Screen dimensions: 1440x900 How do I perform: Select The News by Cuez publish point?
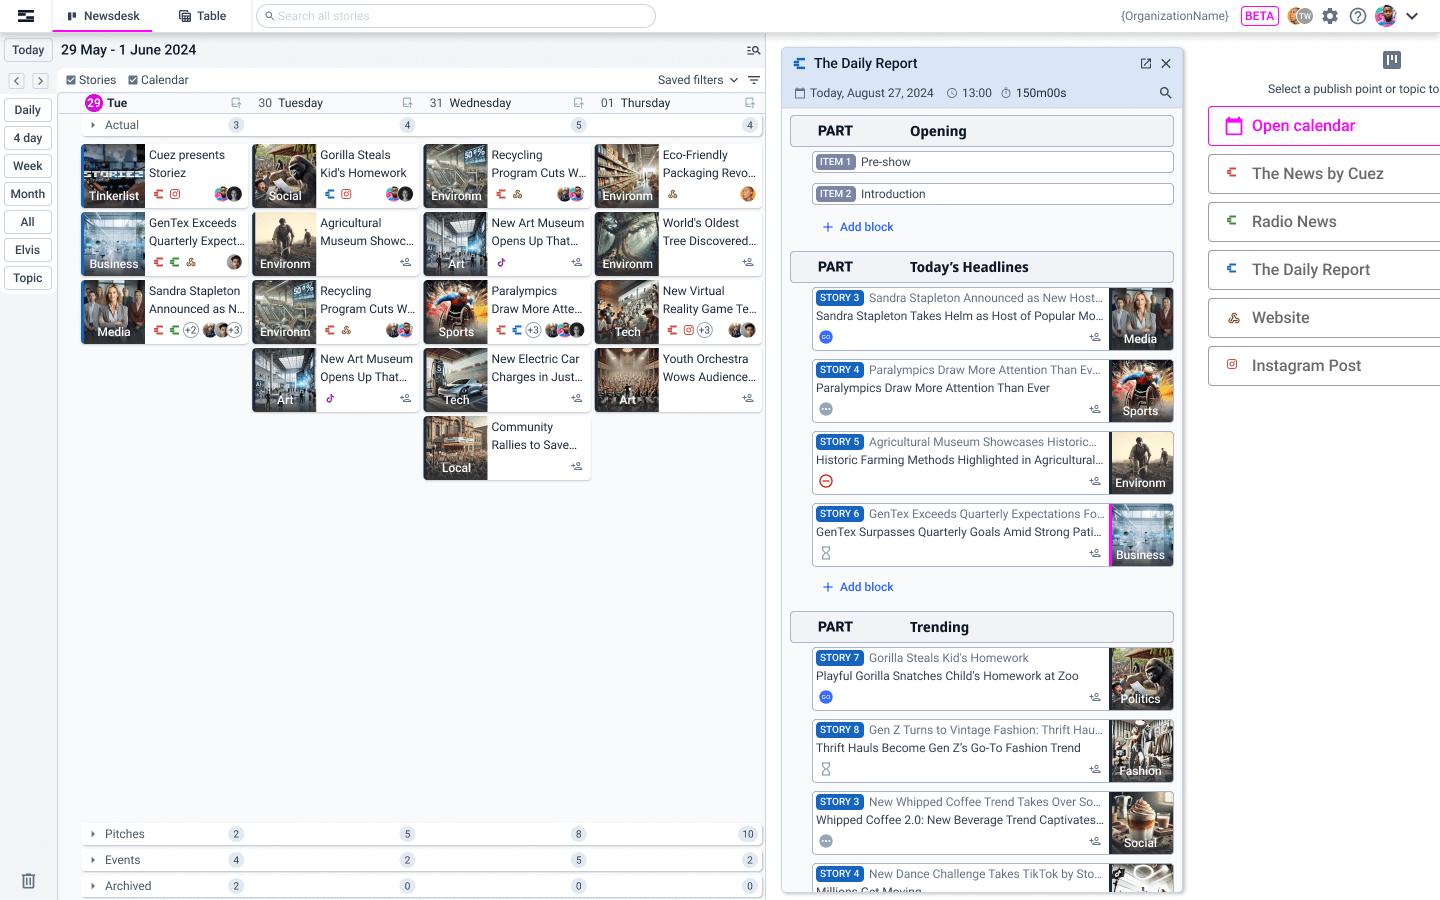[x=1324, y=174]
